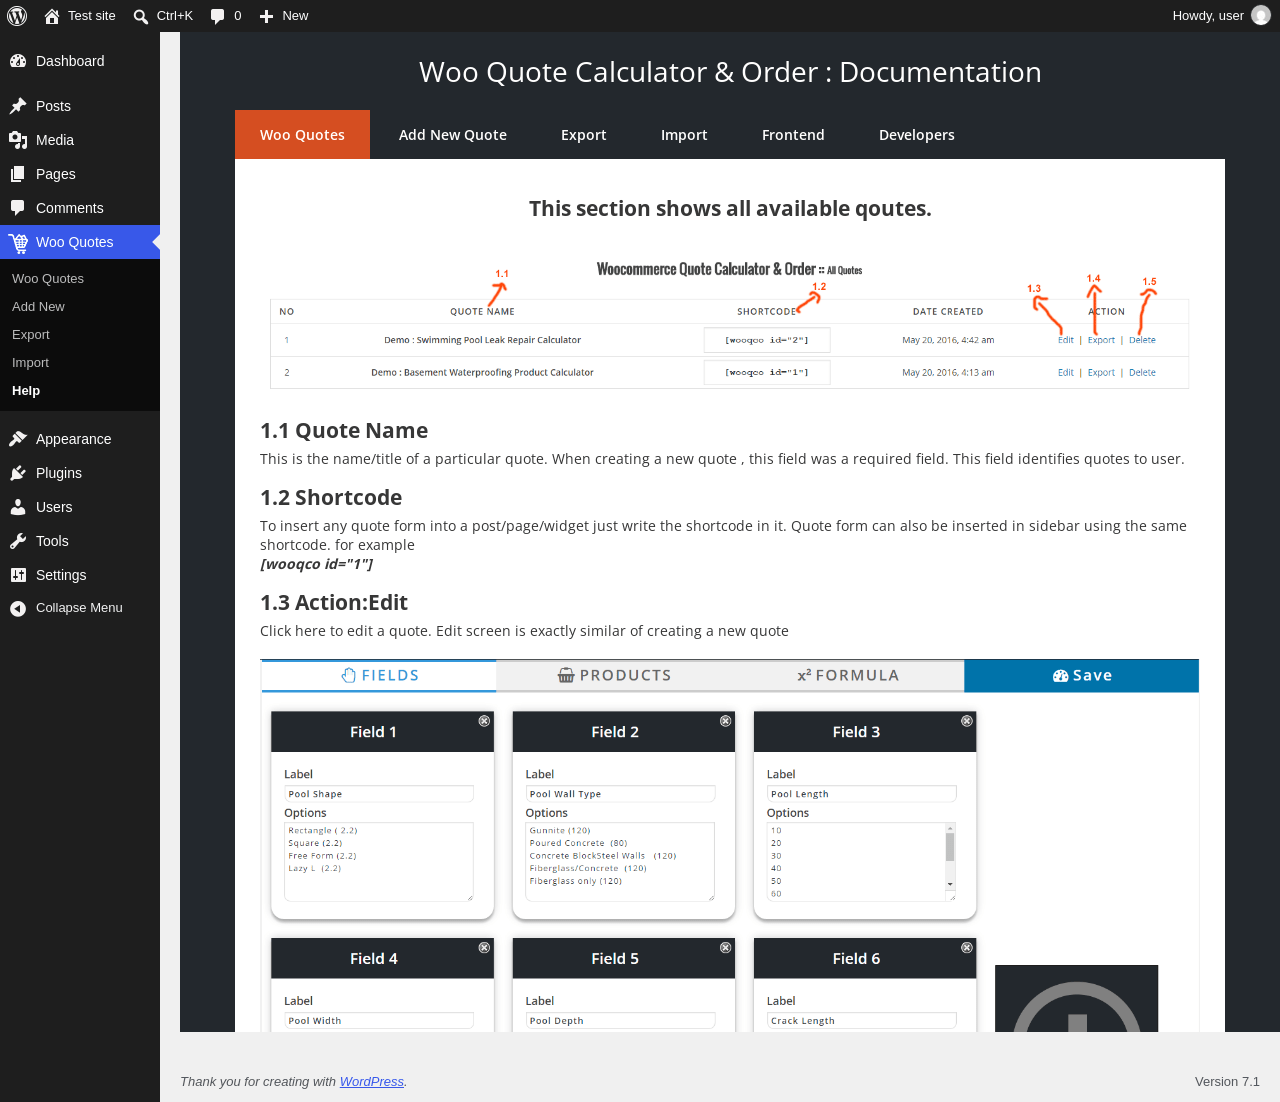1280x1102 pixels.
Task: Click the '1.1 Quote Name' heading
Action: point(344,431)
